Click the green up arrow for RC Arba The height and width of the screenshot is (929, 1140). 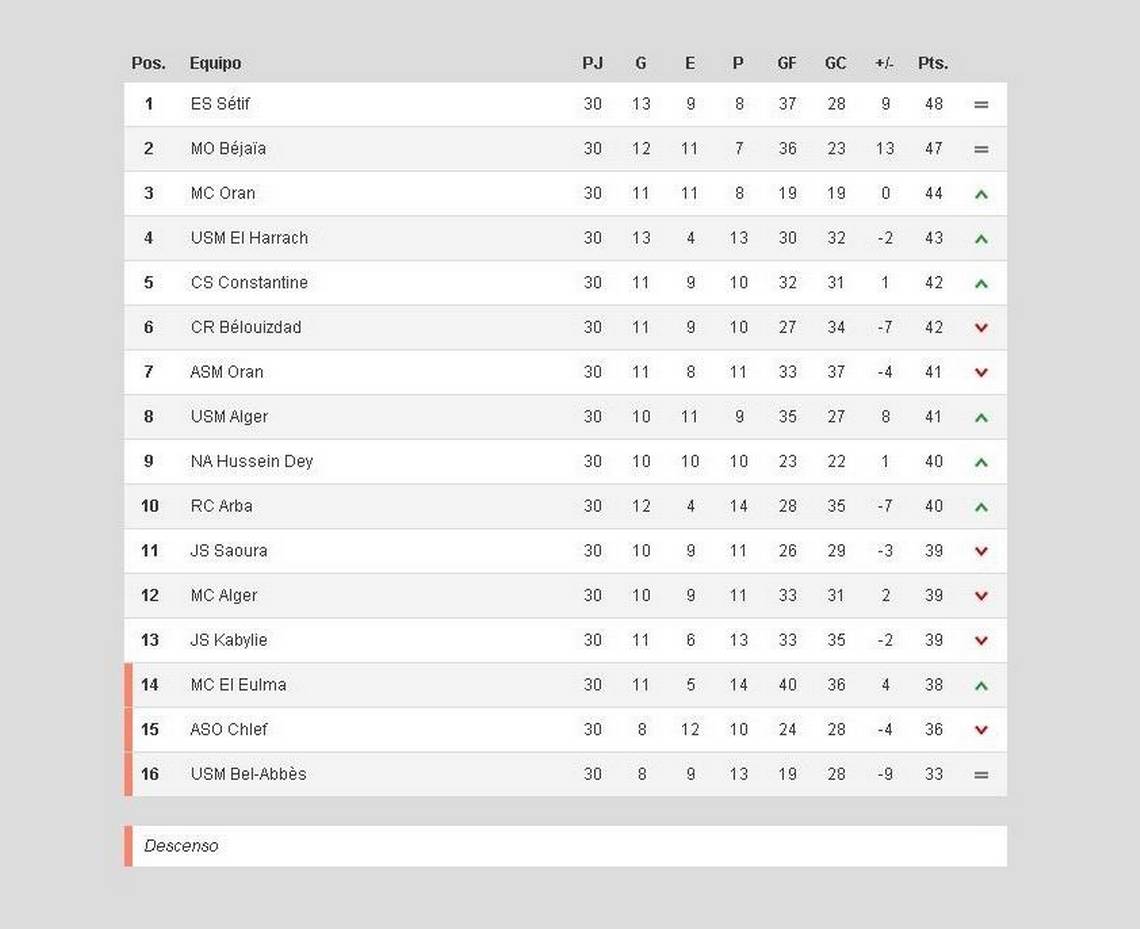(981, 507)
